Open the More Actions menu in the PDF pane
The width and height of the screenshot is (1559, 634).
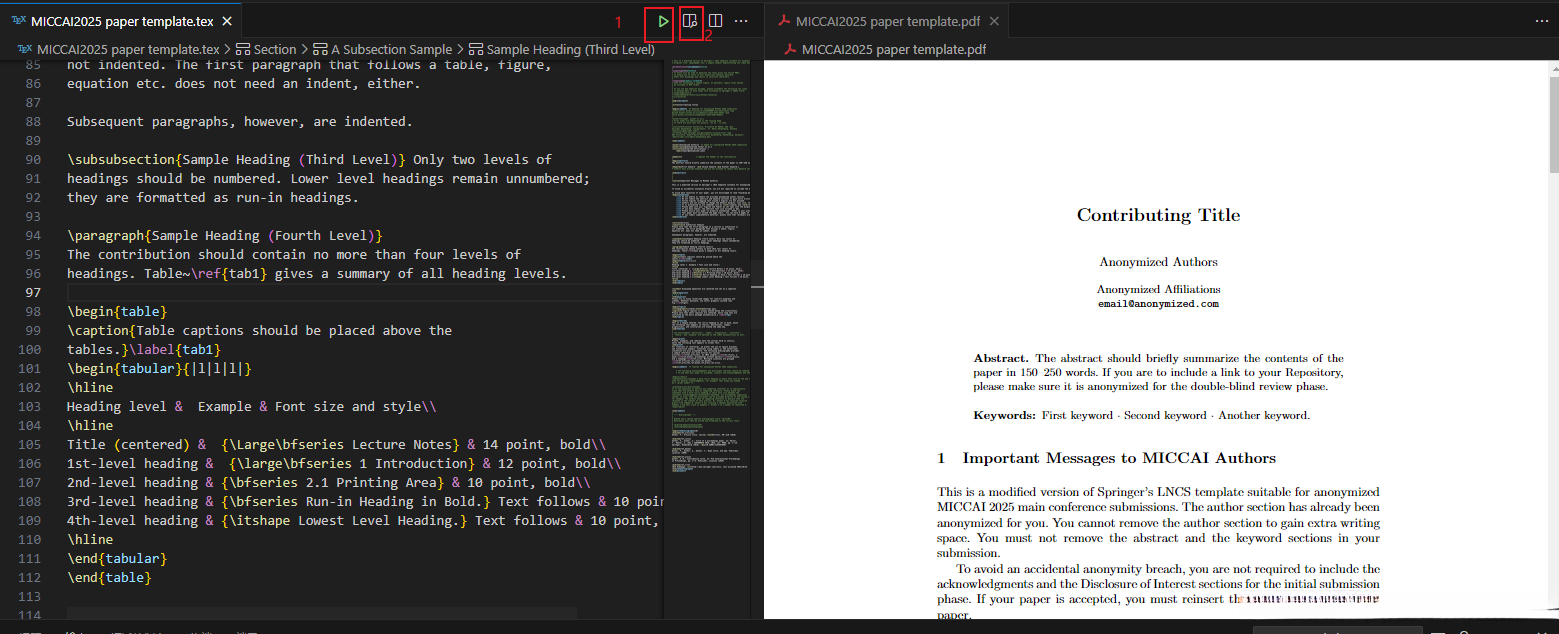click(x=1540, y=21)
